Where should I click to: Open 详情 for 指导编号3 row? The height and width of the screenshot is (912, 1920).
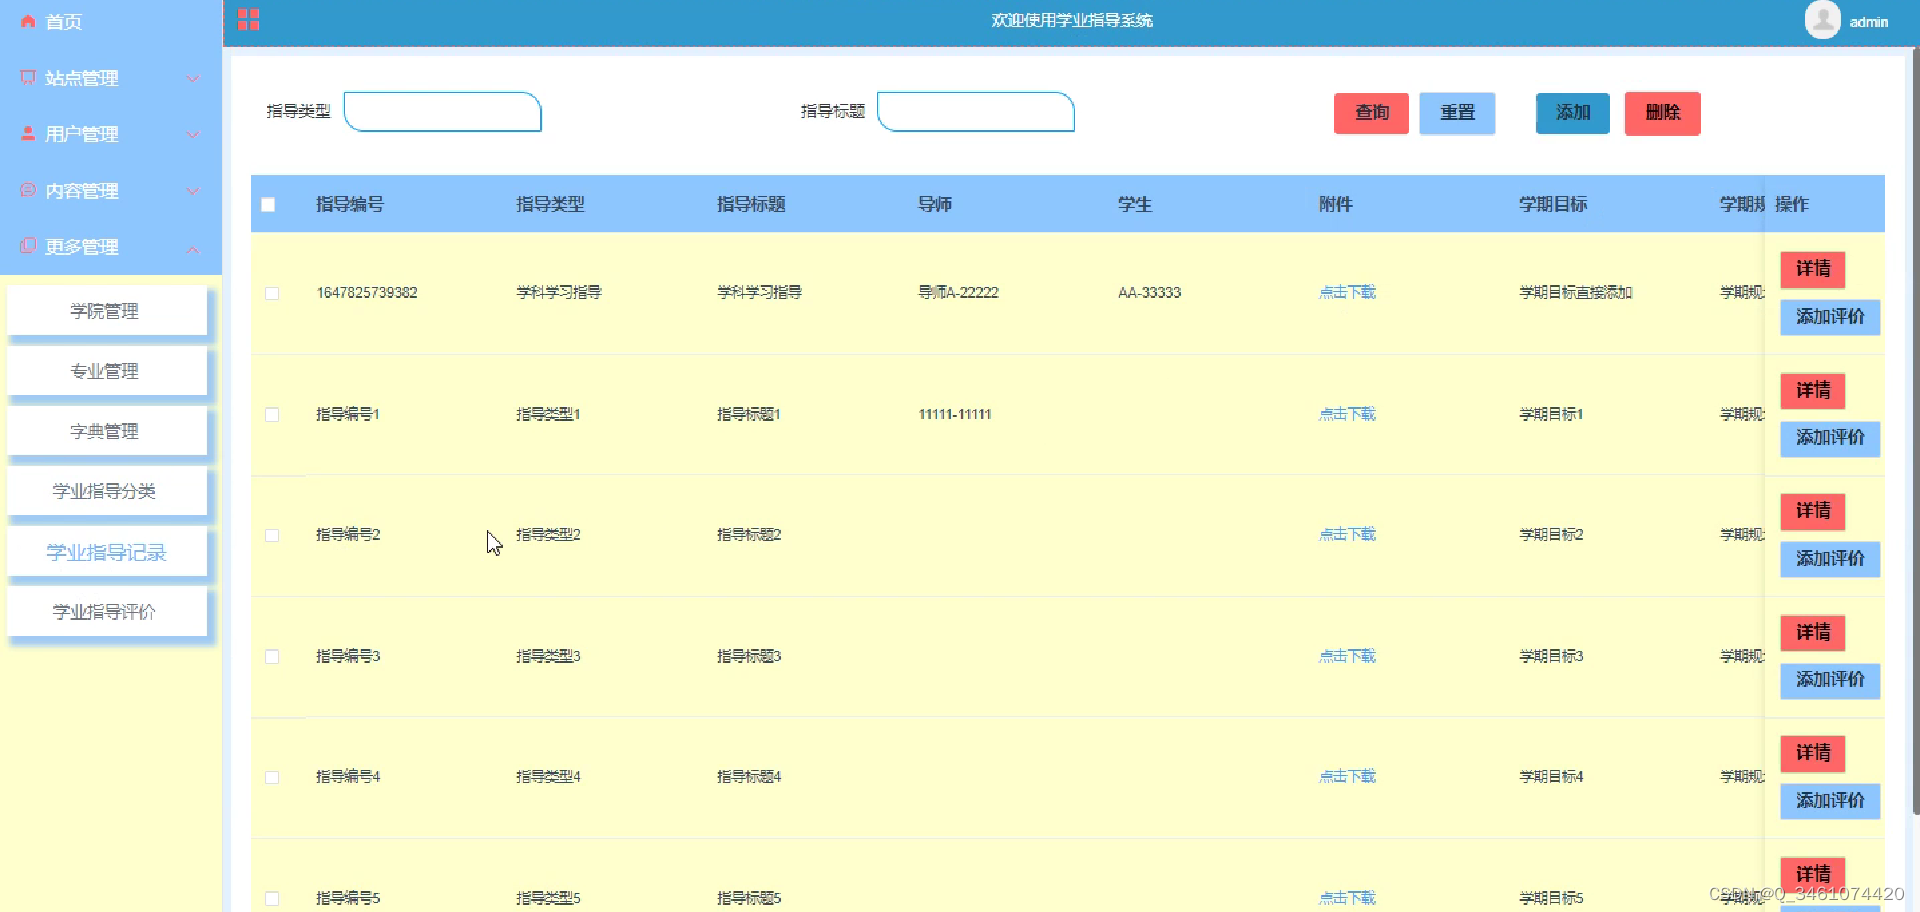pos(1813,633)
